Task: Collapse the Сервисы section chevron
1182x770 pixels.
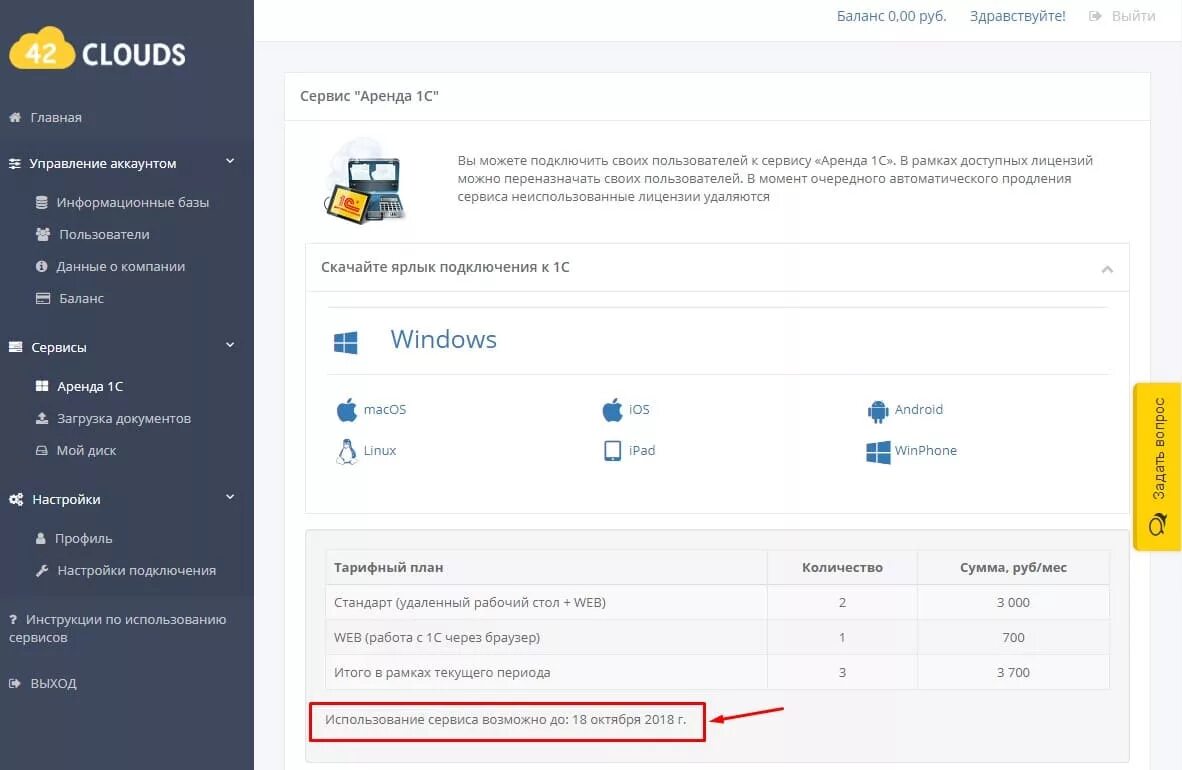Action: click(x=230, y=345)
